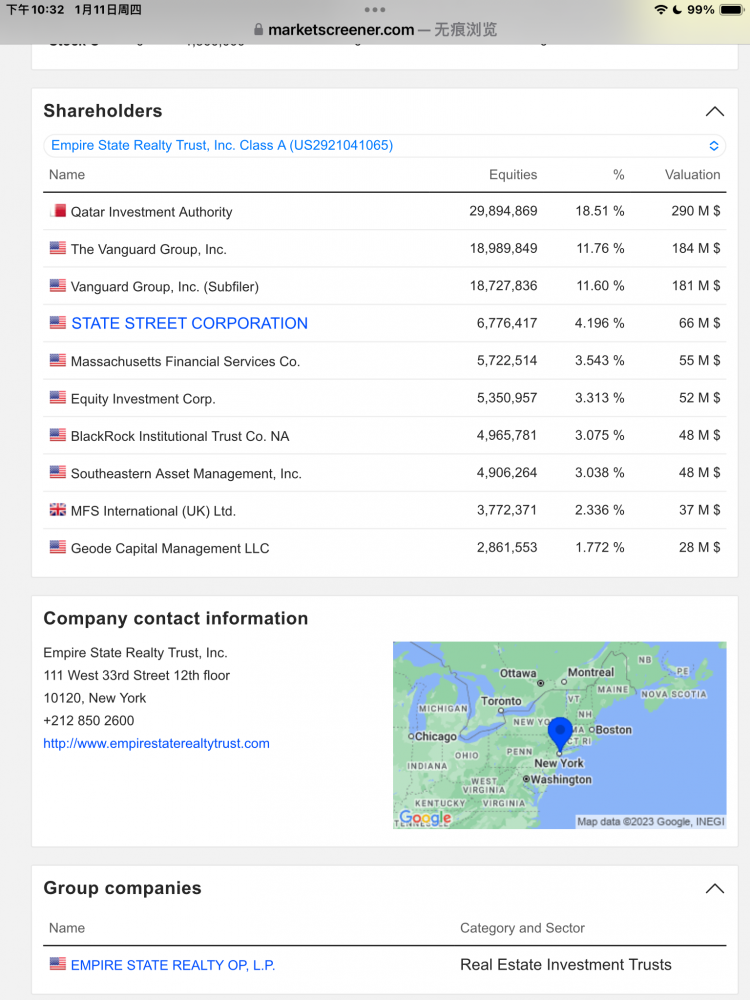Image resolution: width=750 pixels, height=1000 pixels.
Task: Click the Google logo on the map
Action: click(x=425, y=818)
